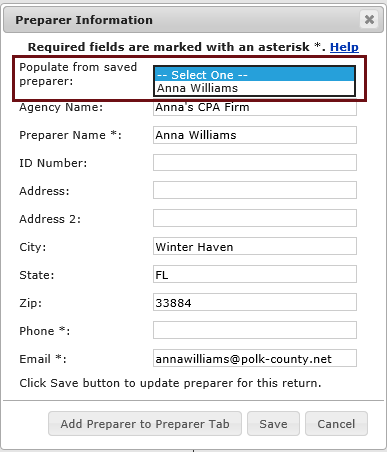Click the State field showing FL

255,274
